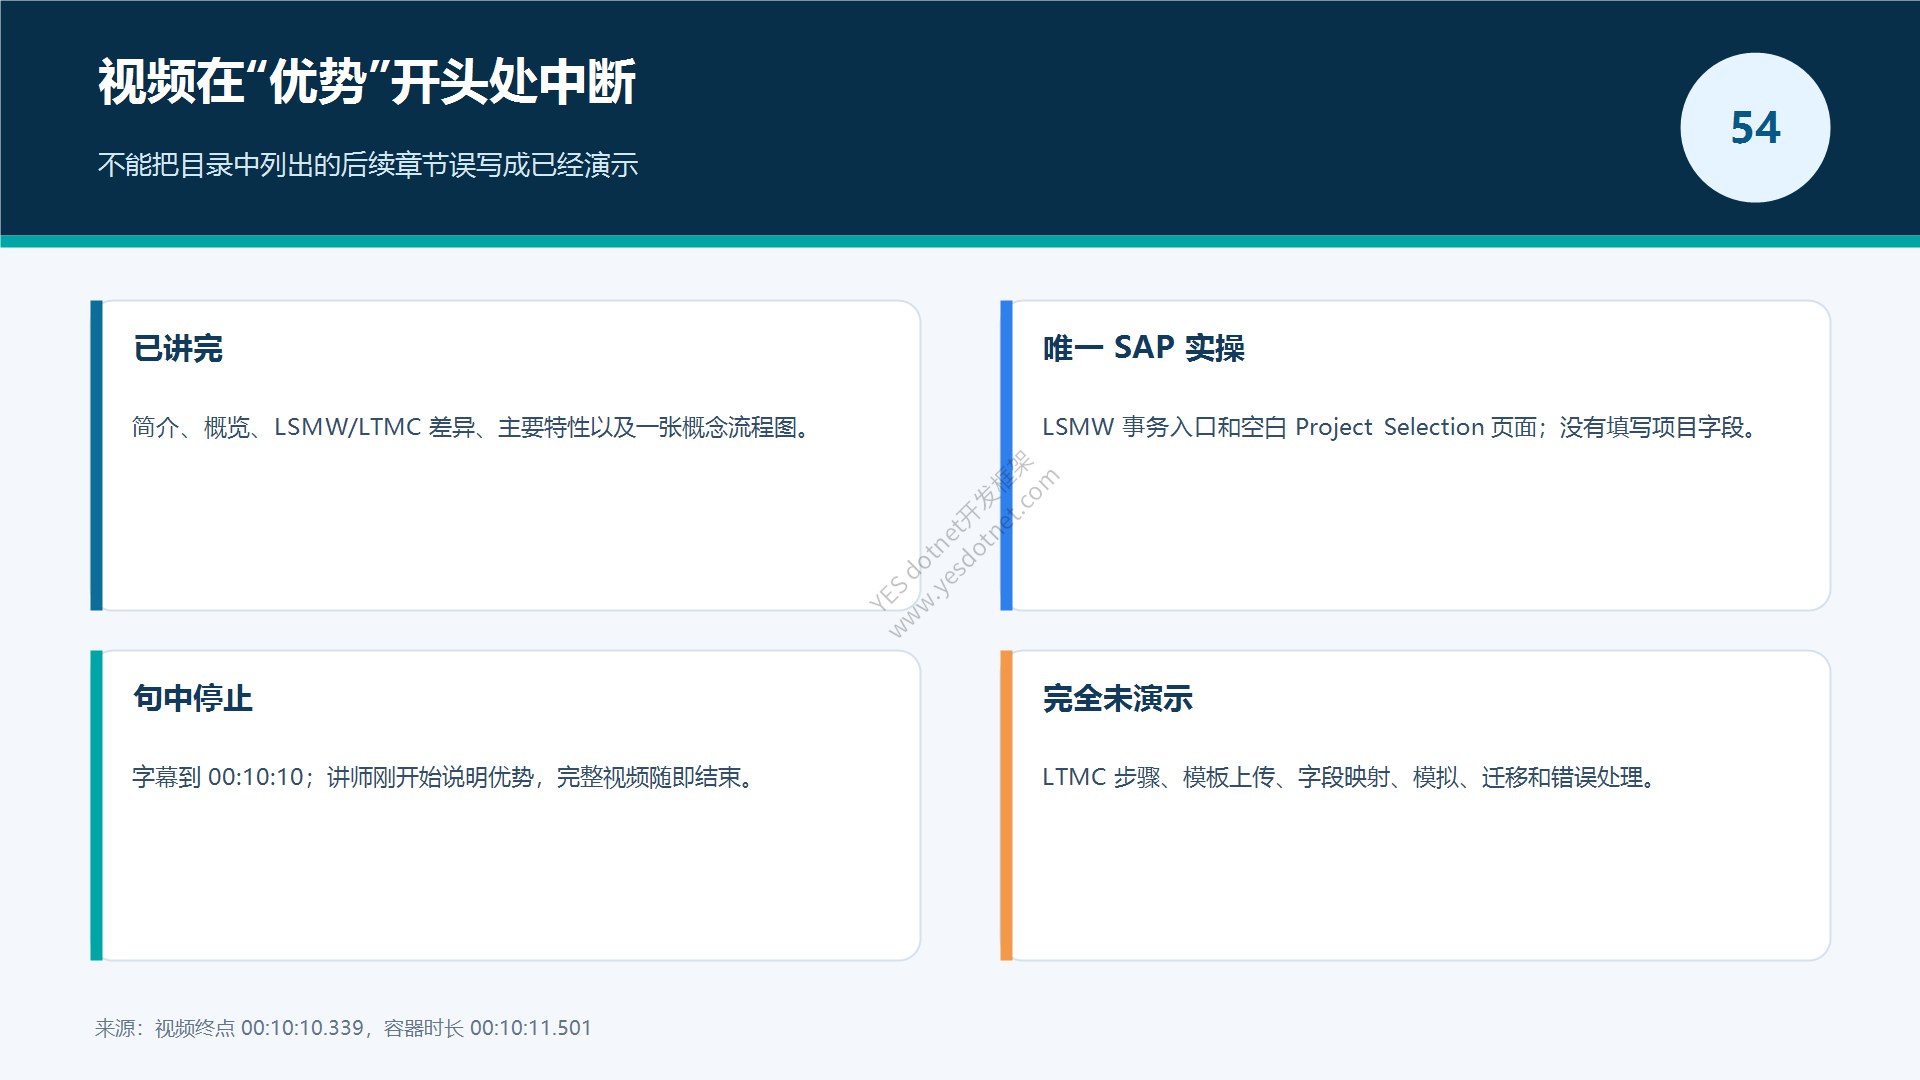Click the slide title 视频在"优势"开头处中断
This screenshot has height=1080, width=1920.
click(x=367, y=82)
